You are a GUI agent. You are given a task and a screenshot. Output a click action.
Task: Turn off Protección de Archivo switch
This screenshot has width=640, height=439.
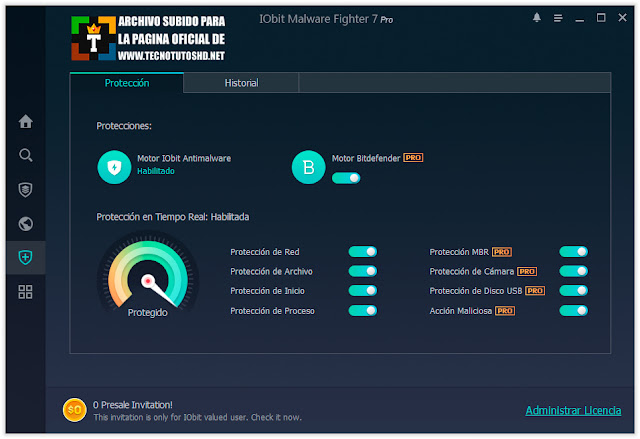pos(362,271)
